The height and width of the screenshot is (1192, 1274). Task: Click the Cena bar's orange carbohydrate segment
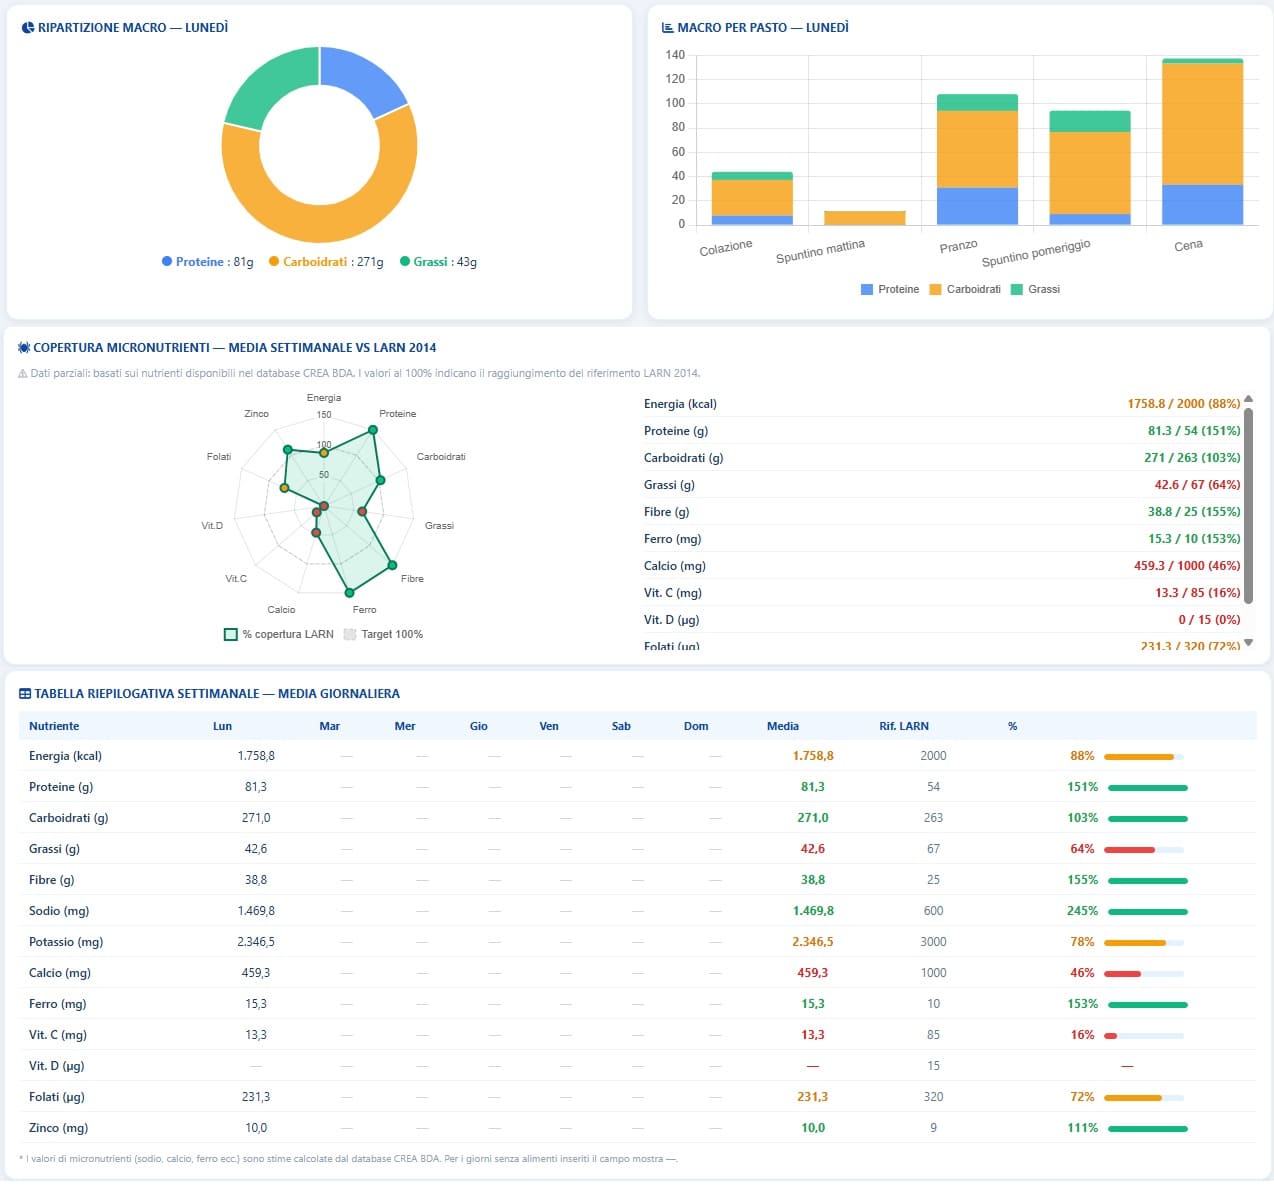[x=1202, y=124]
